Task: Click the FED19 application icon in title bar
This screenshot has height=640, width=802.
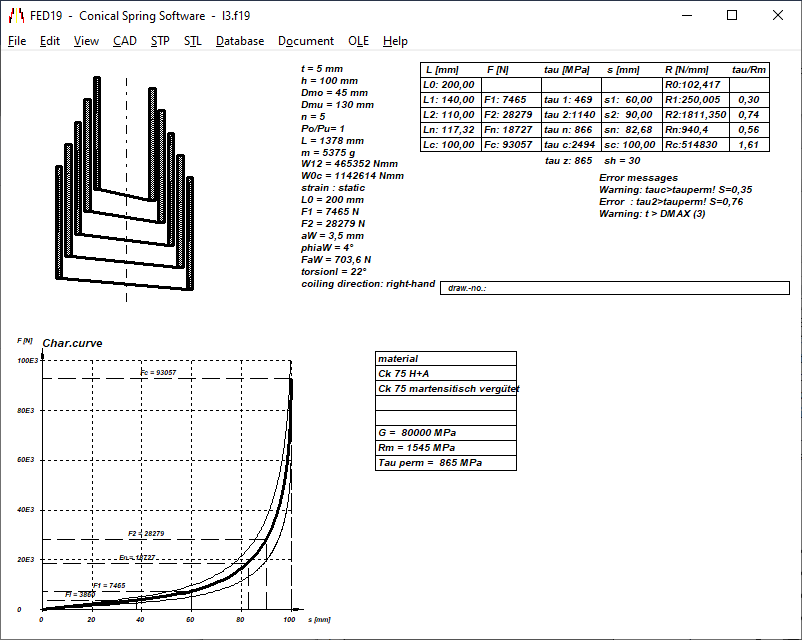Action: point(16,15)
